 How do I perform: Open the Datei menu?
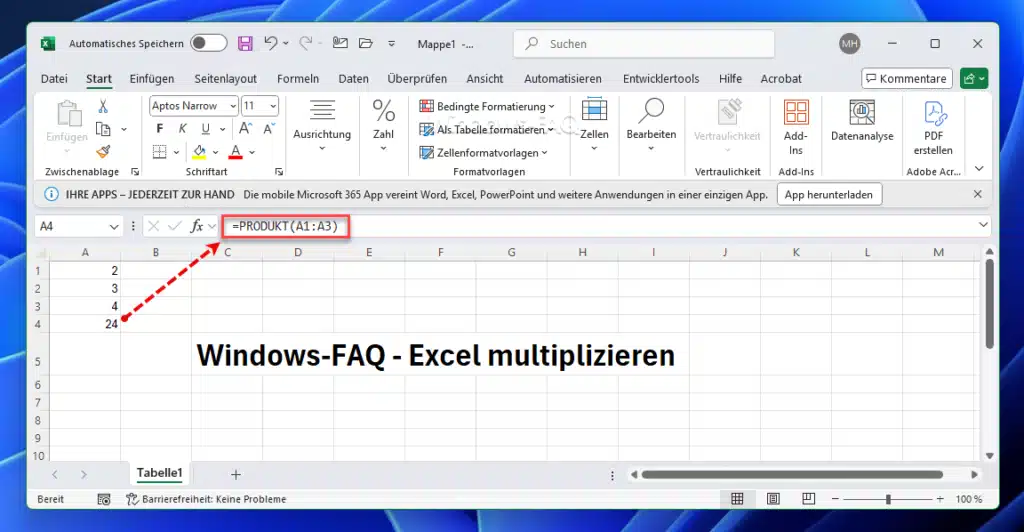(54, 78)
